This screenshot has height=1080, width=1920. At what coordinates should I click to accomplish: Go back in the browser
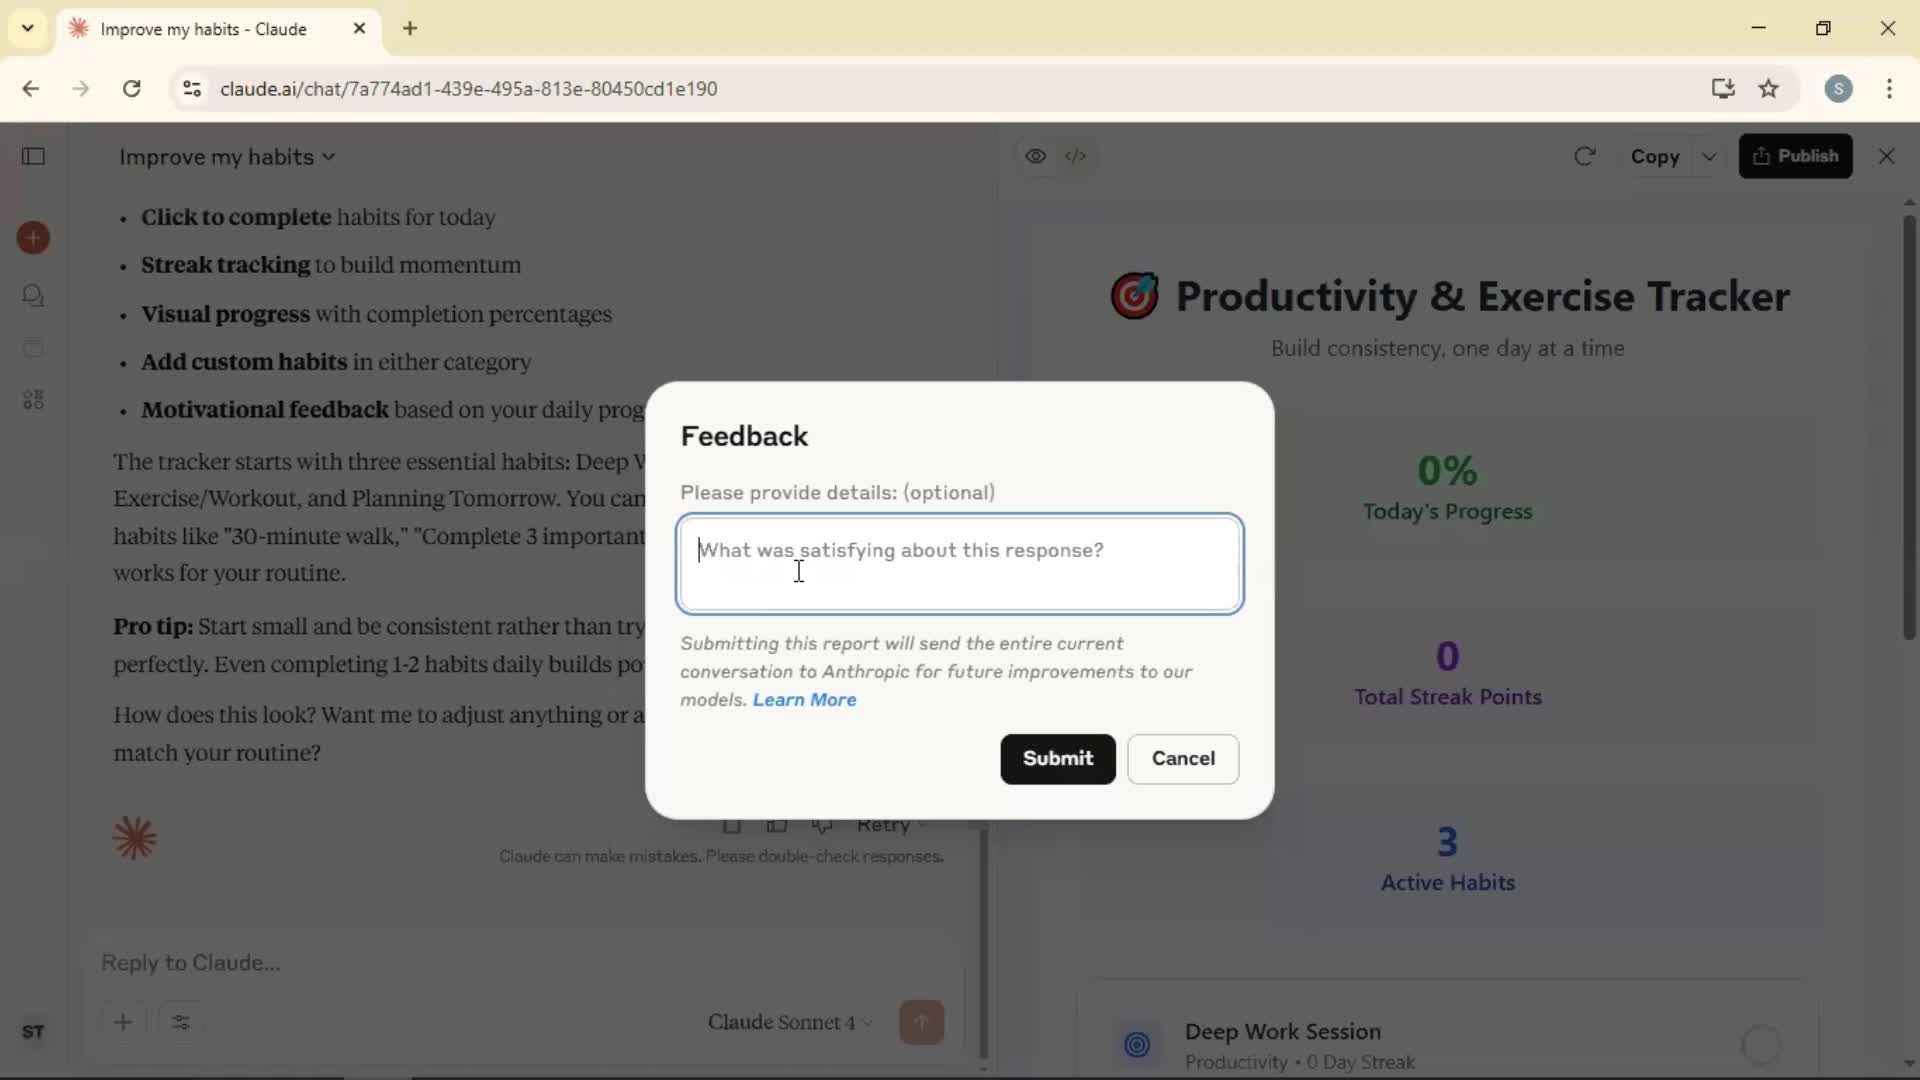(31, 88)
